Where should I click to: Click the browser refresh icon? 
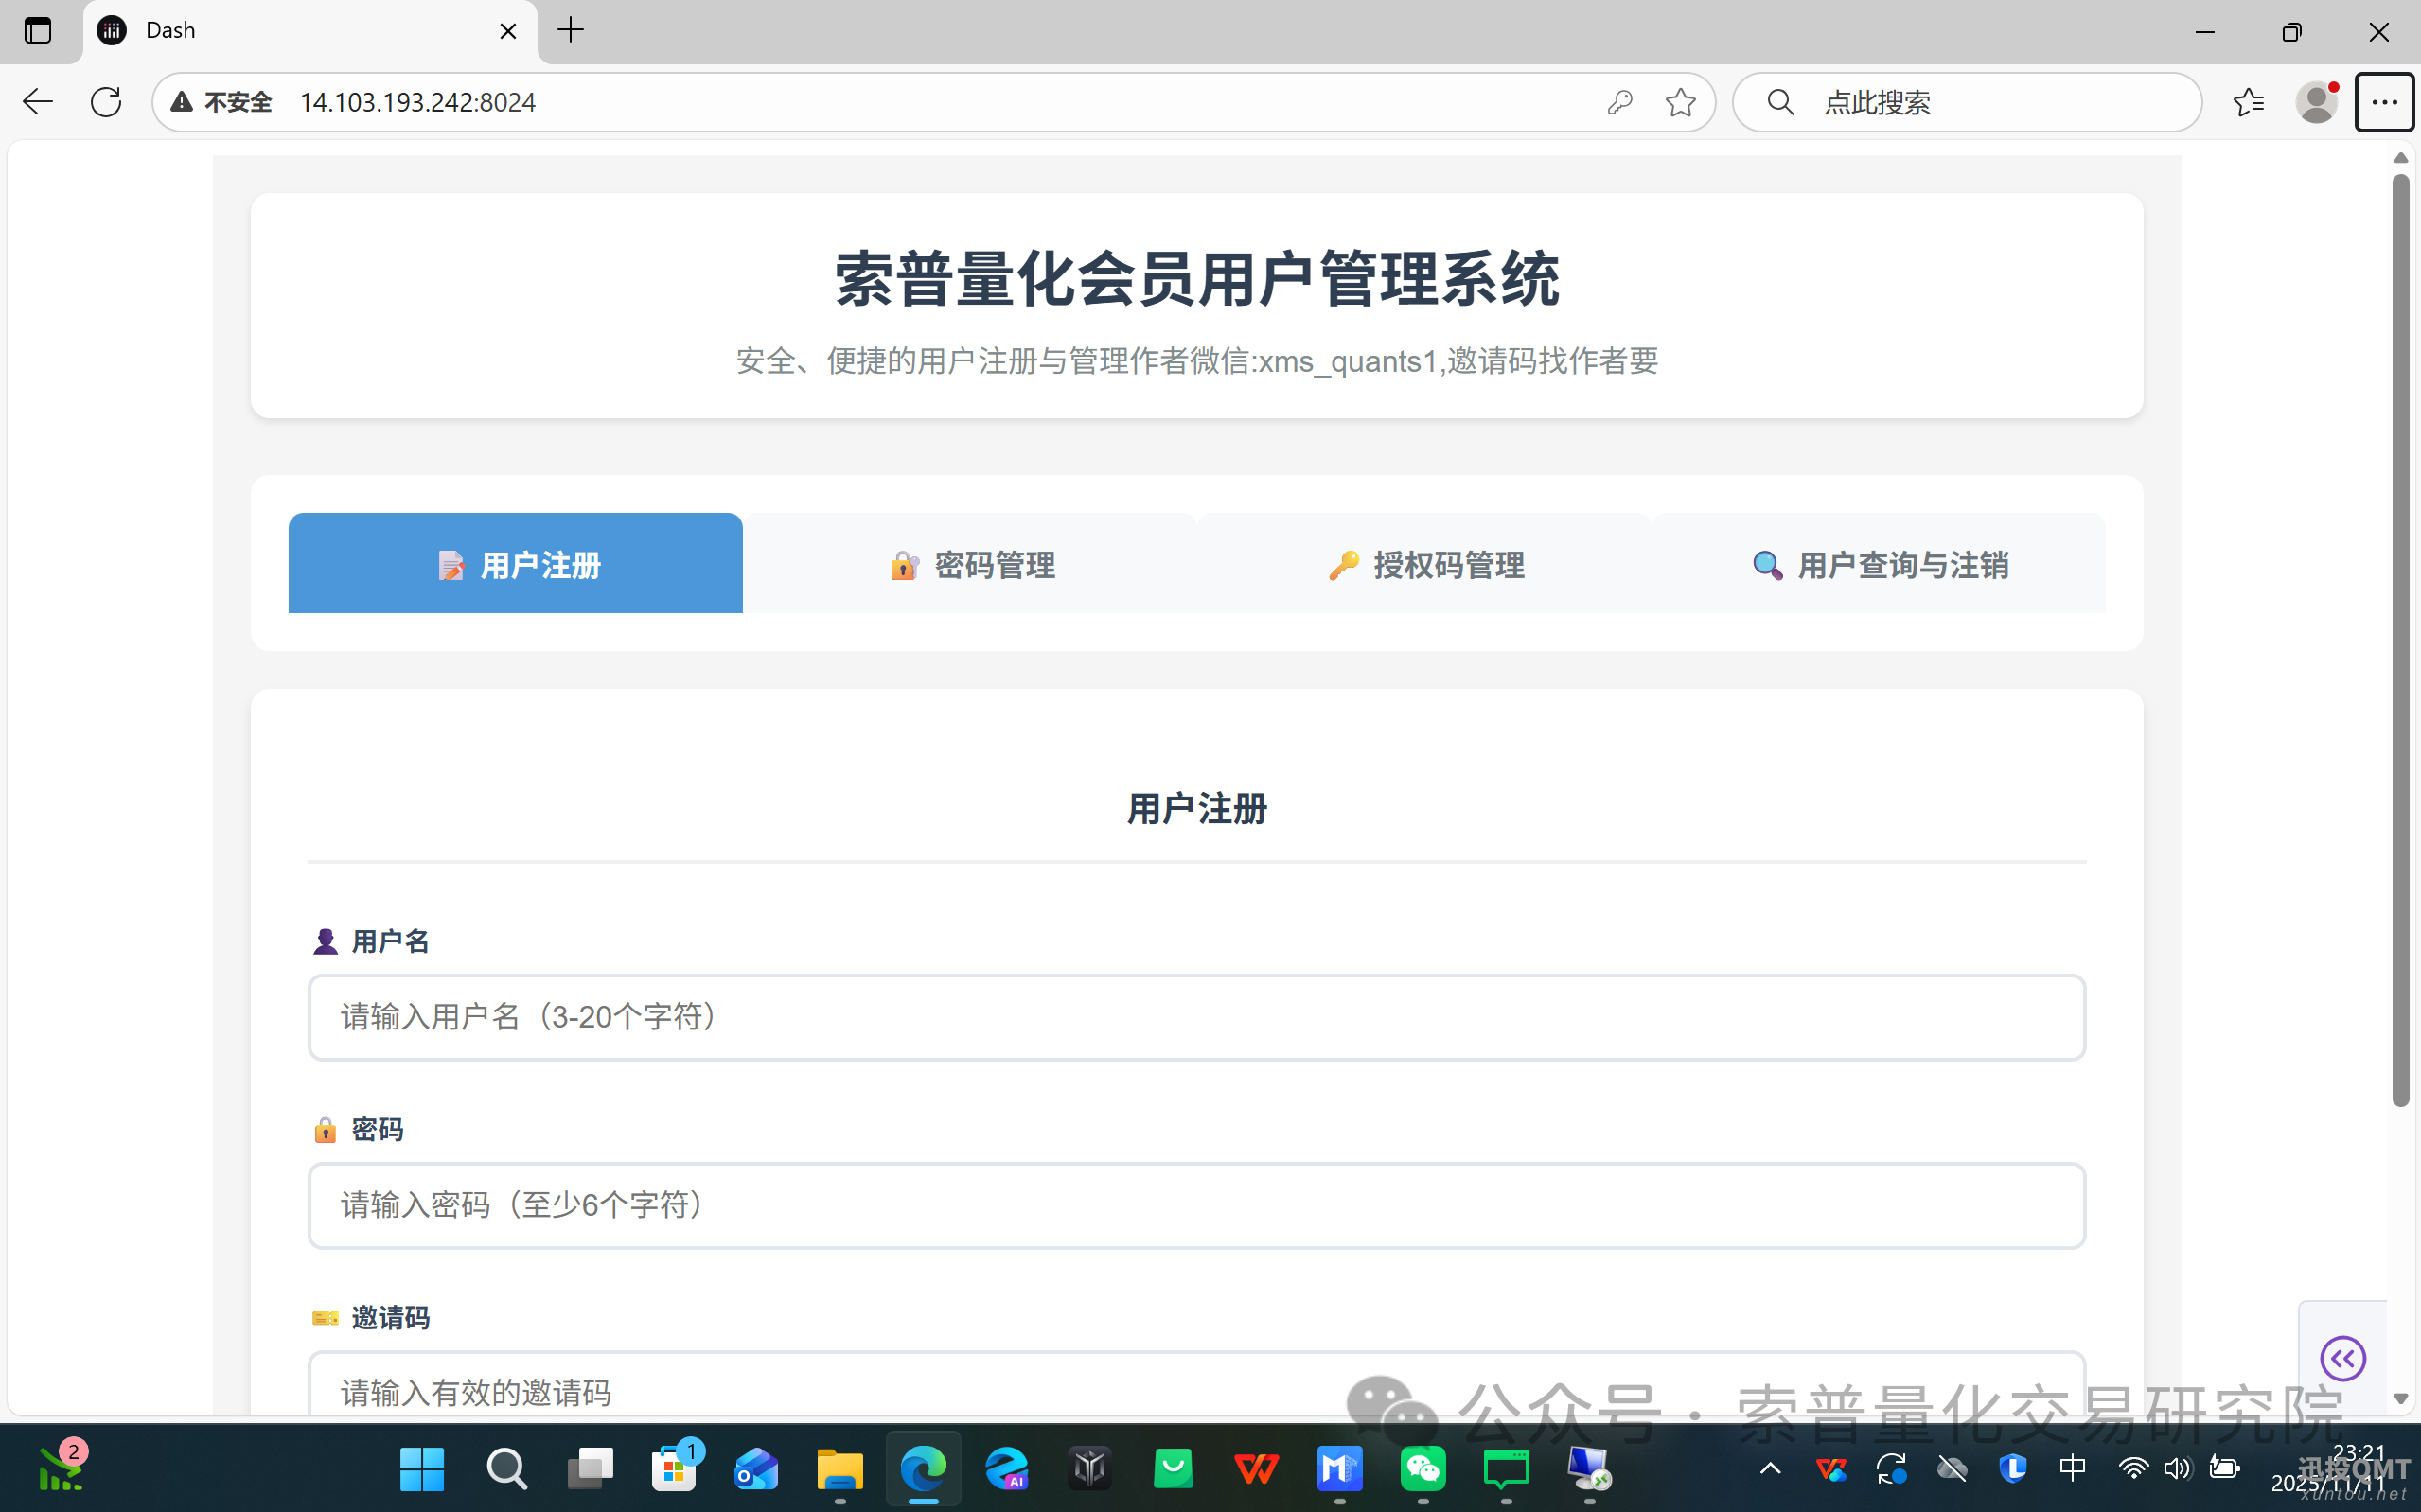(x=106, y=102)
